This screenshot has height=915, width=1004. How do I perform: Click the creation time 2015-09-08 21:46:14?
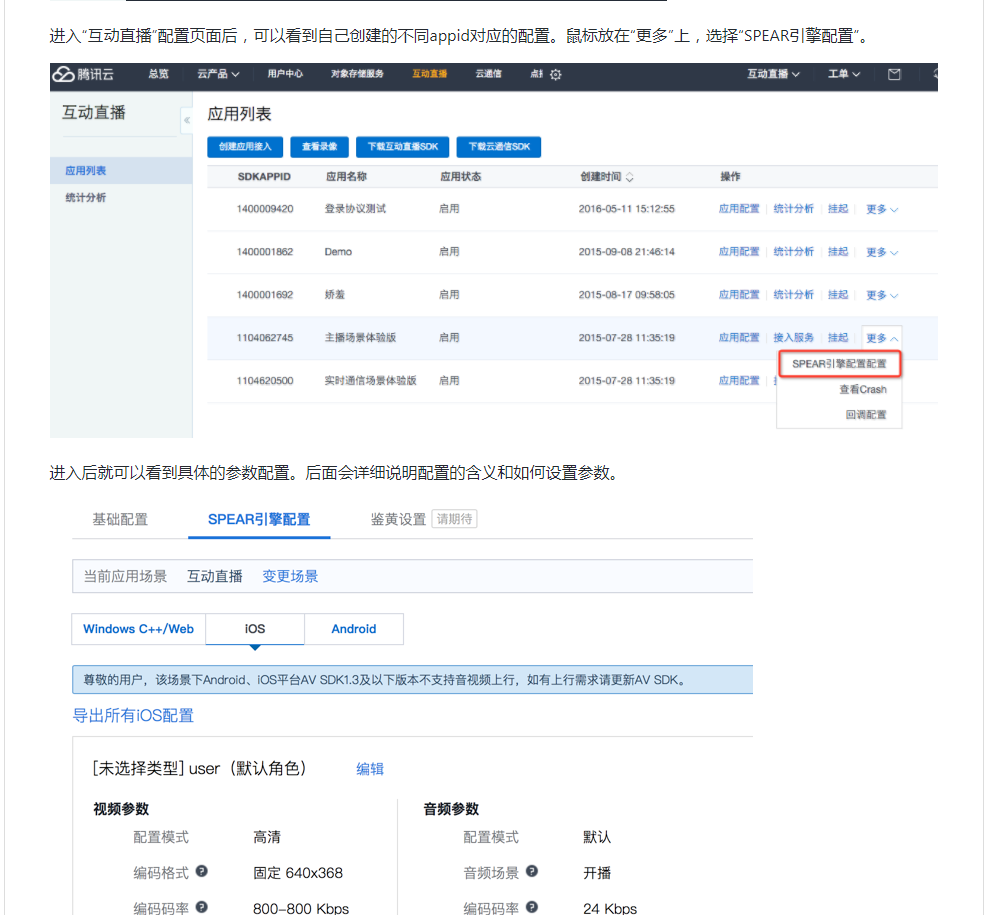click(x=627, y=252)
